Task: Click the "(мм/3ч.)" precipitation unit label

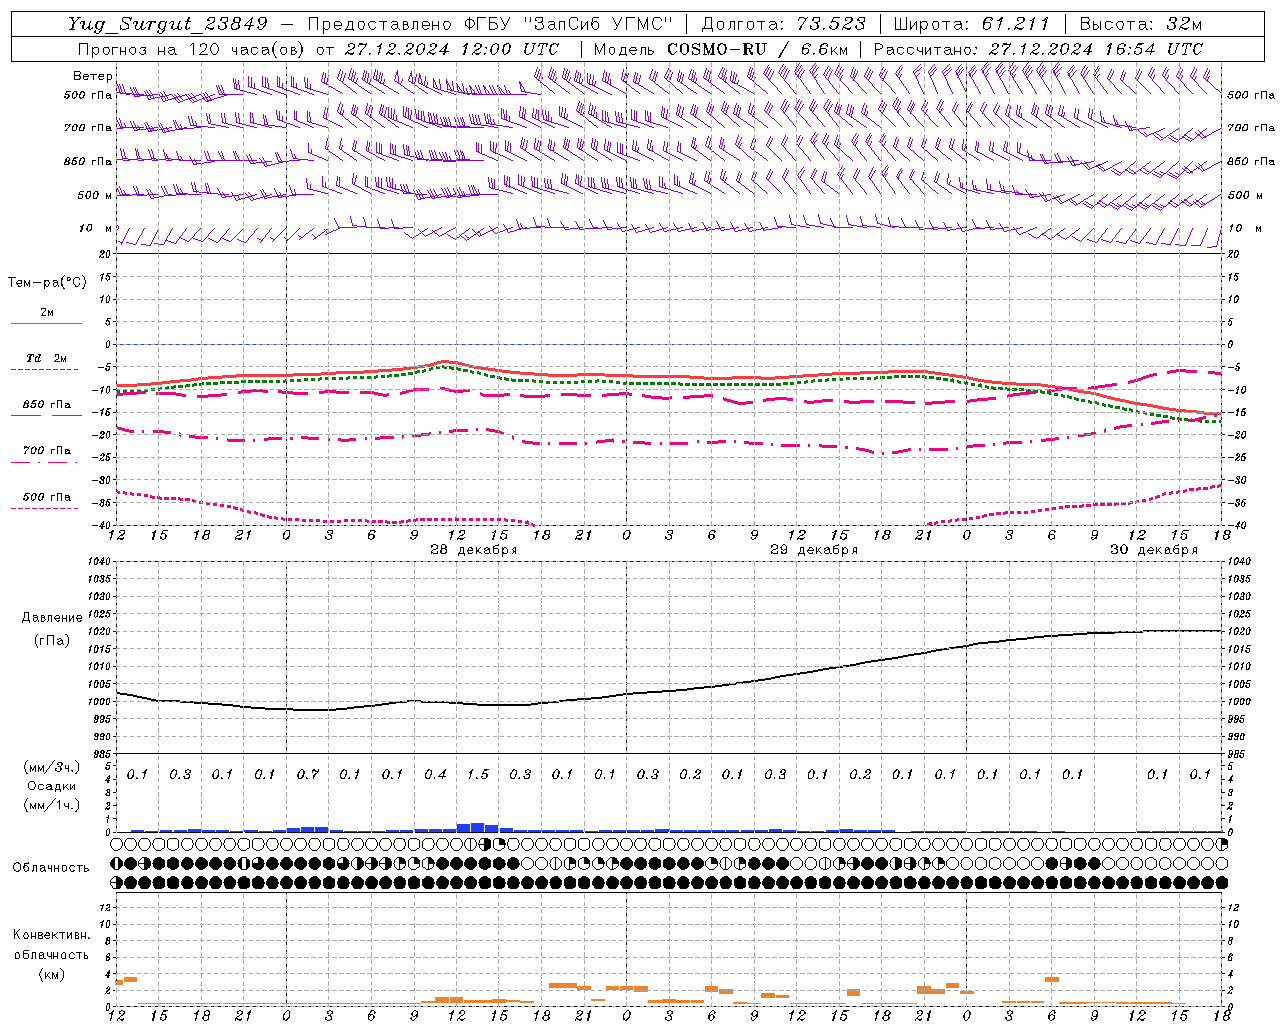Action: tap(52, 767)
